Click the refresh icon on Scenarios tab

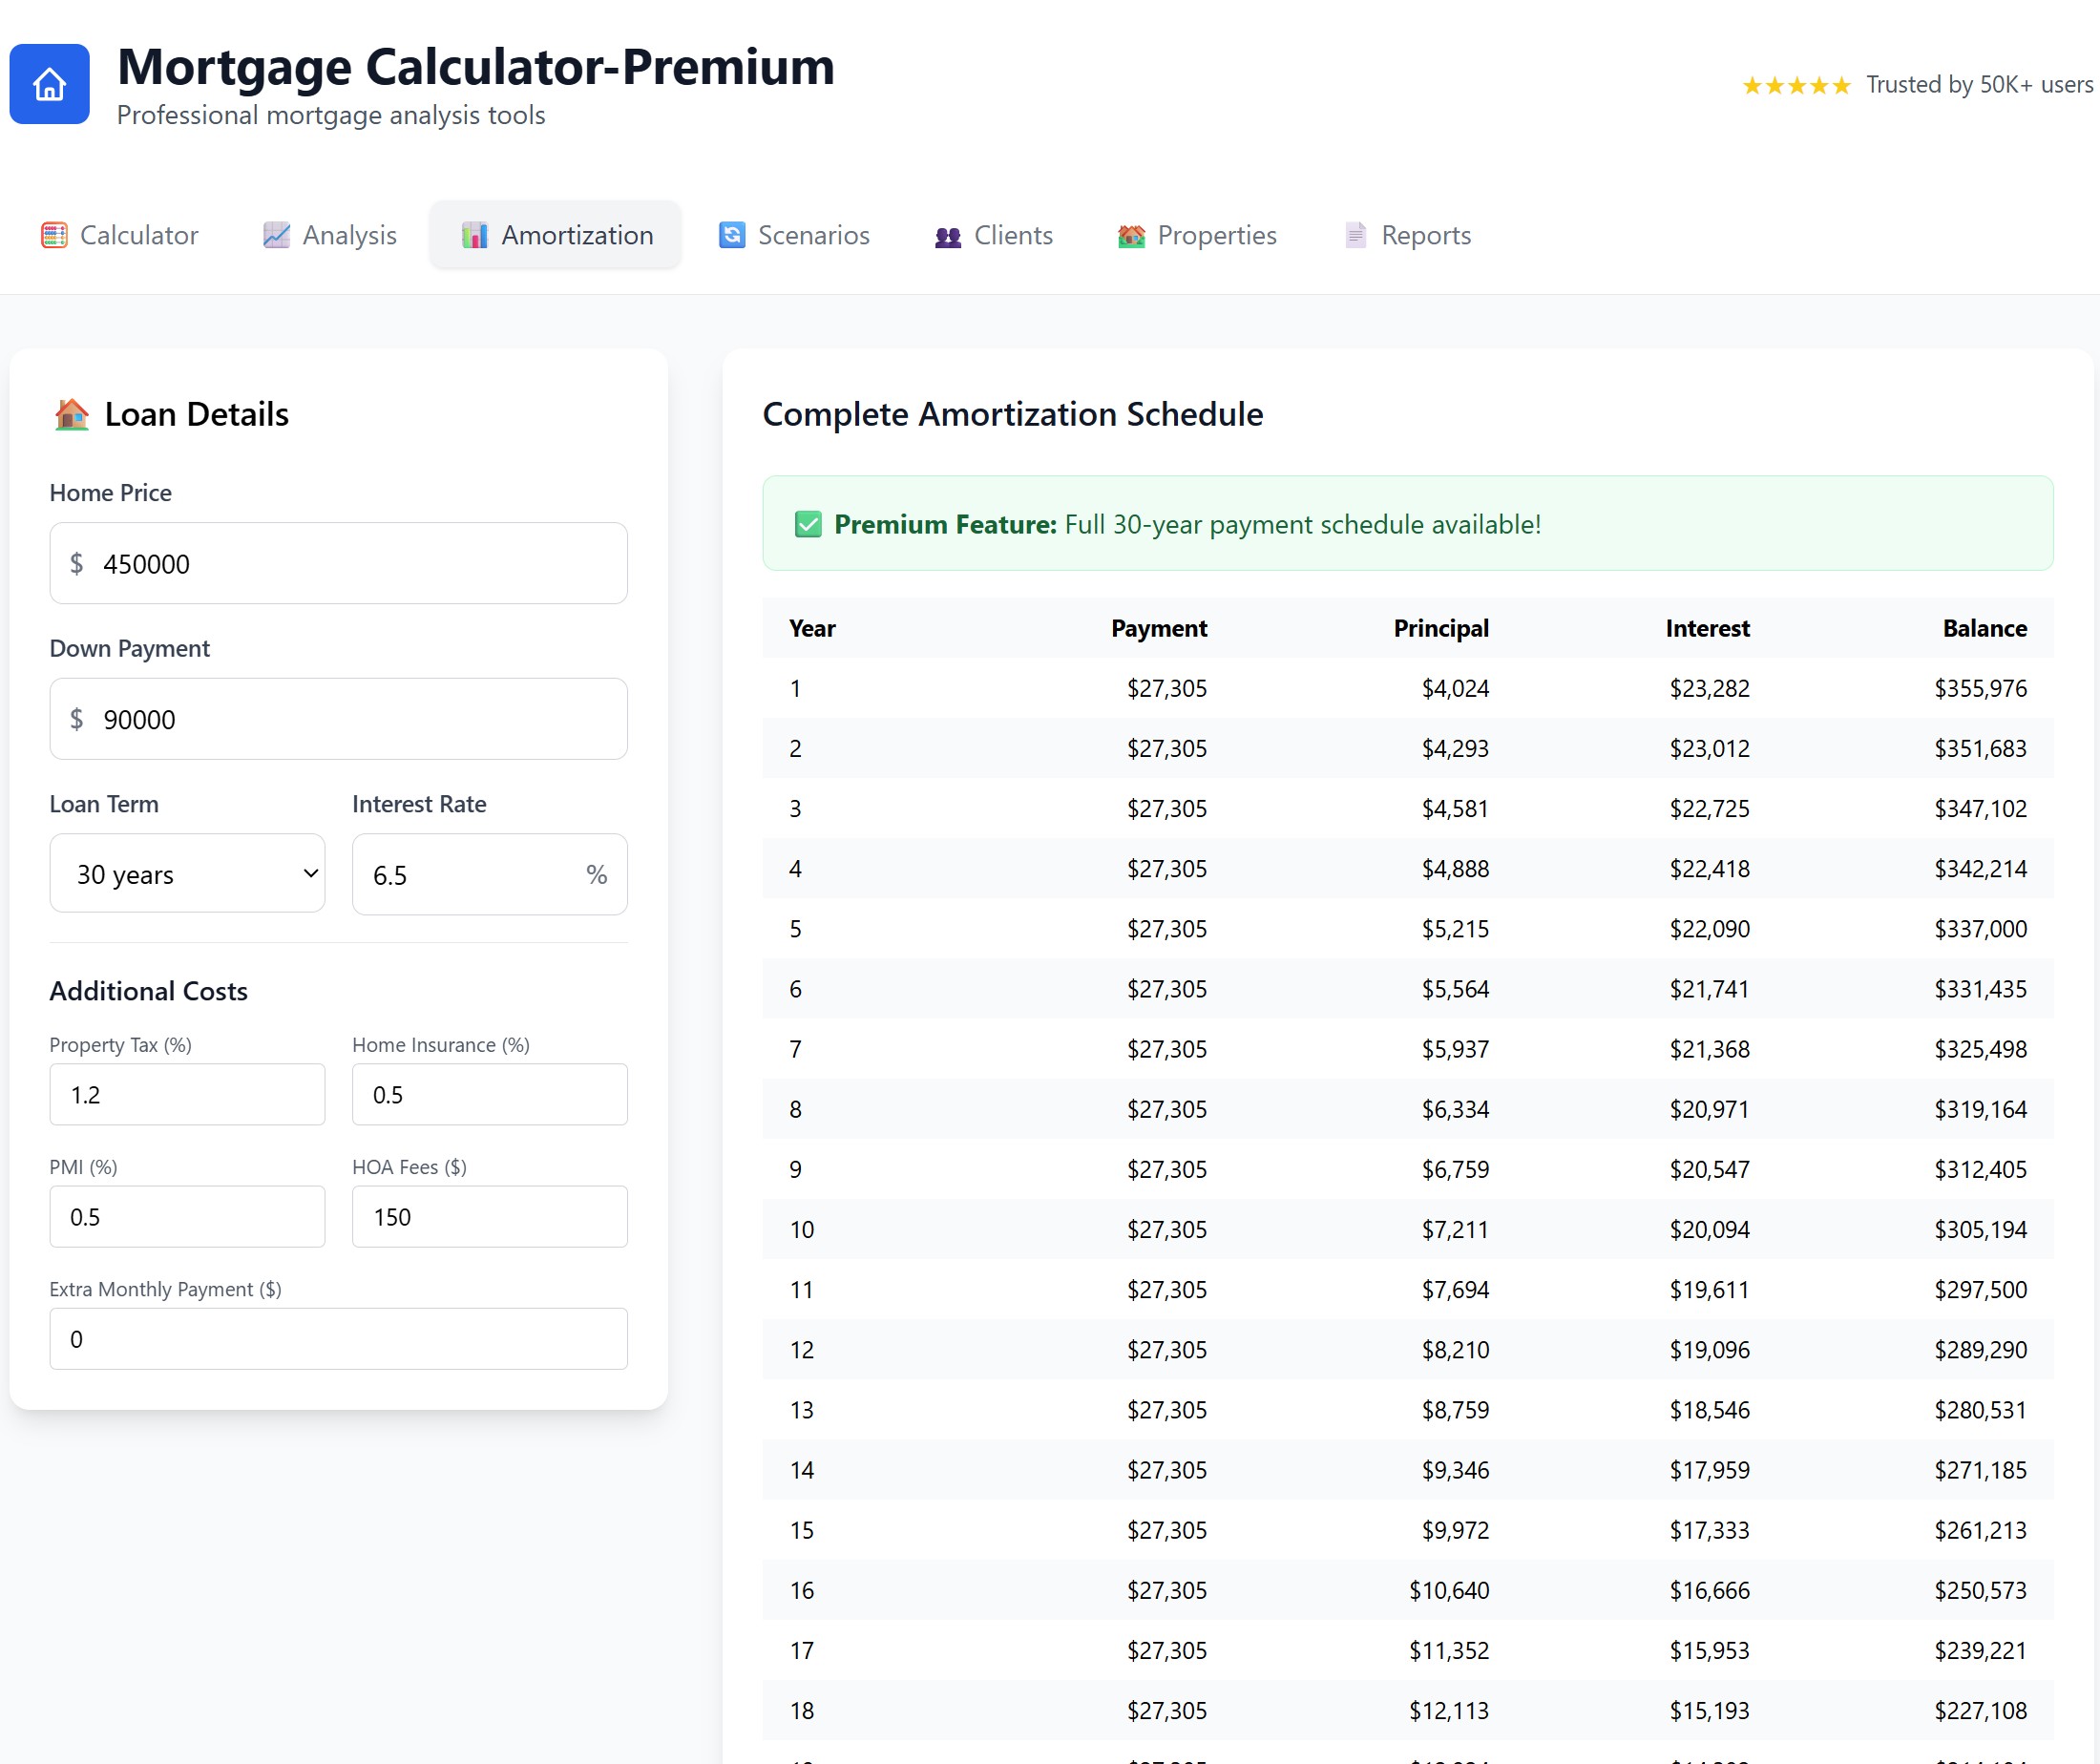[733, 235]
